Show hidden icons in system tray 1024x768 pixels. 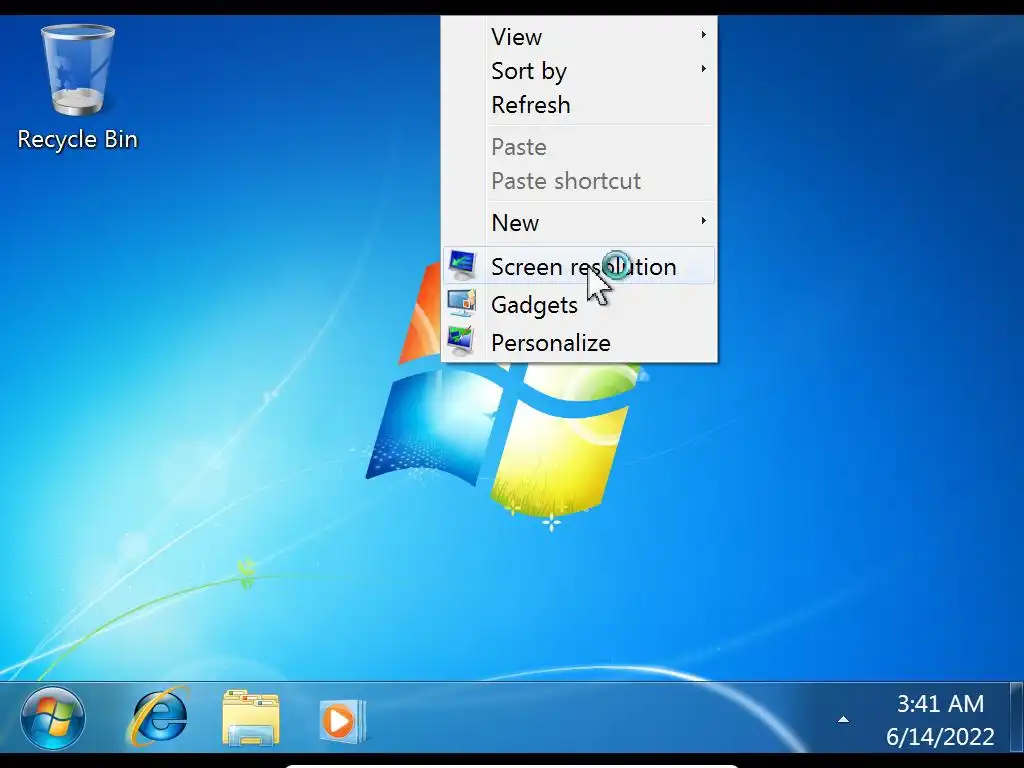point(843,720)
